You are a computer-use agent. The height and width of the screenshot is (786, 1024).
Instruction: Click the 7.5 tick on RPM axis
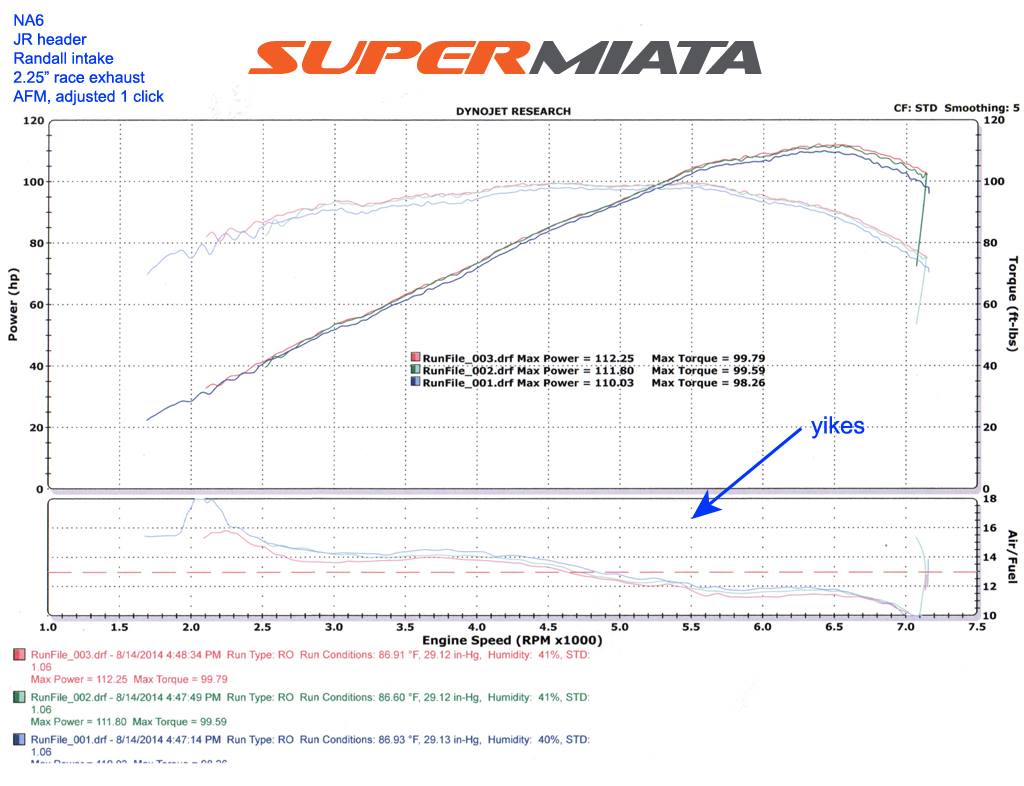[977, 627]
